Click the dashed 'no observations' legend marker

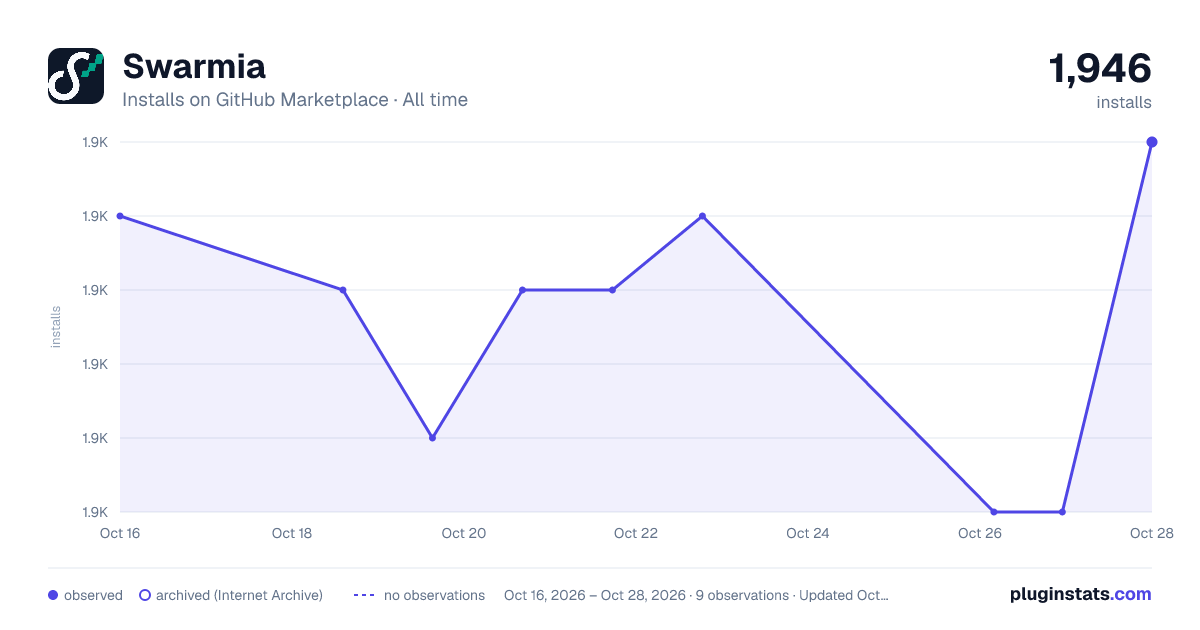click(x=364, y=595)
